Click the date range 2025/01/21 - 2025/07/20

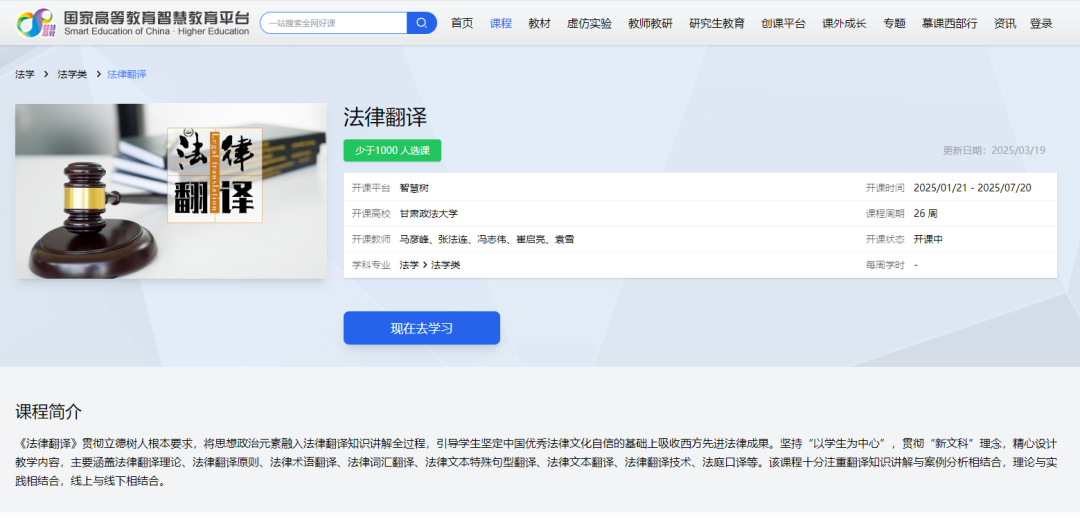[972, 188]
